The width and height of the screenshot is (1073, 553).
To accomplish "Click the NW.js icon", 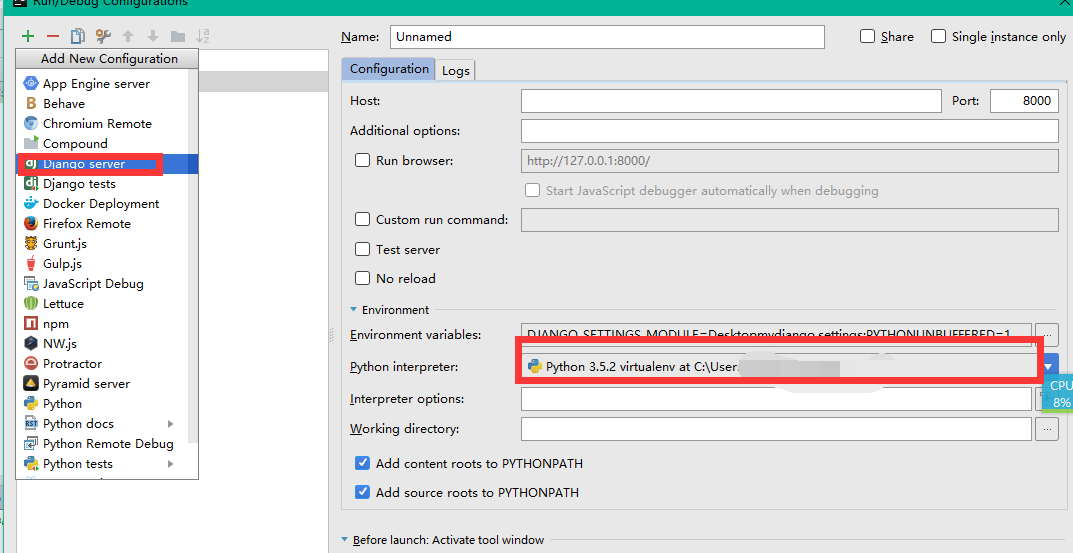I will pos(31,343).
